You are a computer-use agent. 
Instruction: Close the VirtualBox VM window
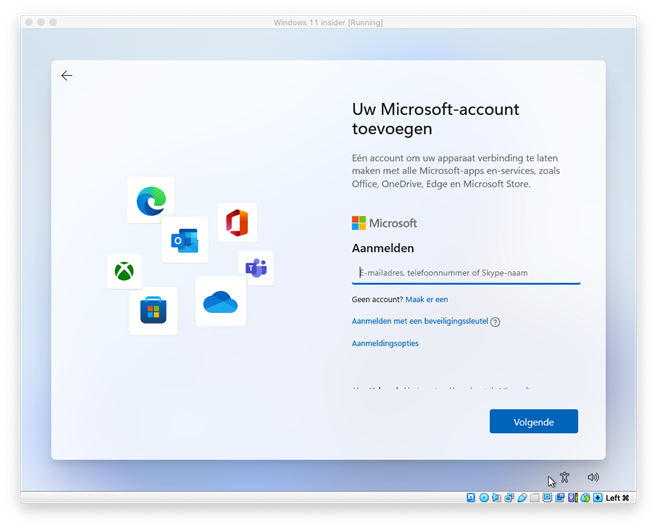click(29, 22)
